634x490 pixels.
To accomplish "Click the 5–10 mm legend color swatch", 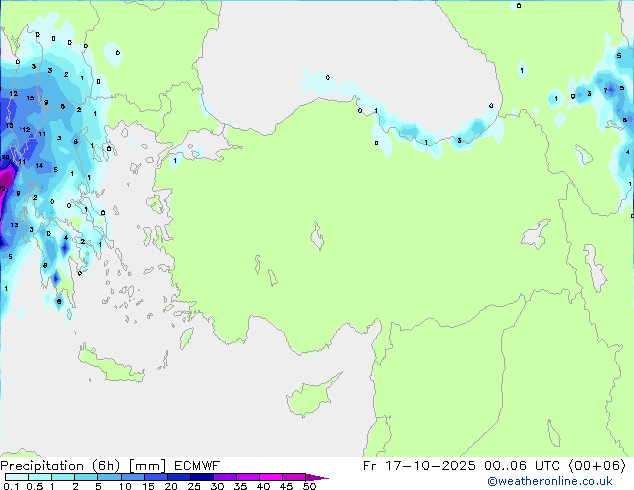I will coord(109,477).
